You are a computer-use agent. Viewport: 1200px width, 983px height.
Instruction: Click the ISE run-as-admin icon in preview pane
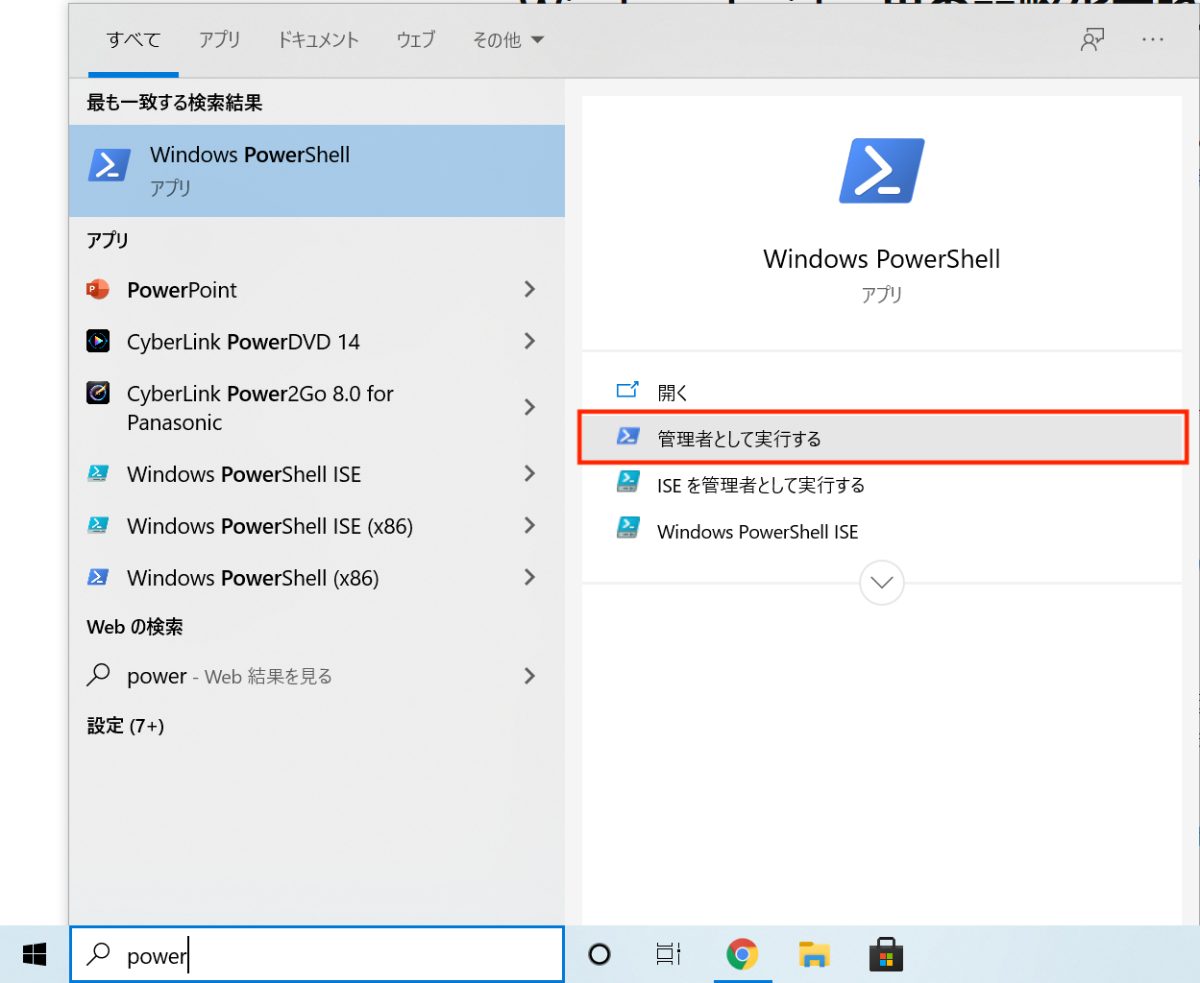[628, 484]
